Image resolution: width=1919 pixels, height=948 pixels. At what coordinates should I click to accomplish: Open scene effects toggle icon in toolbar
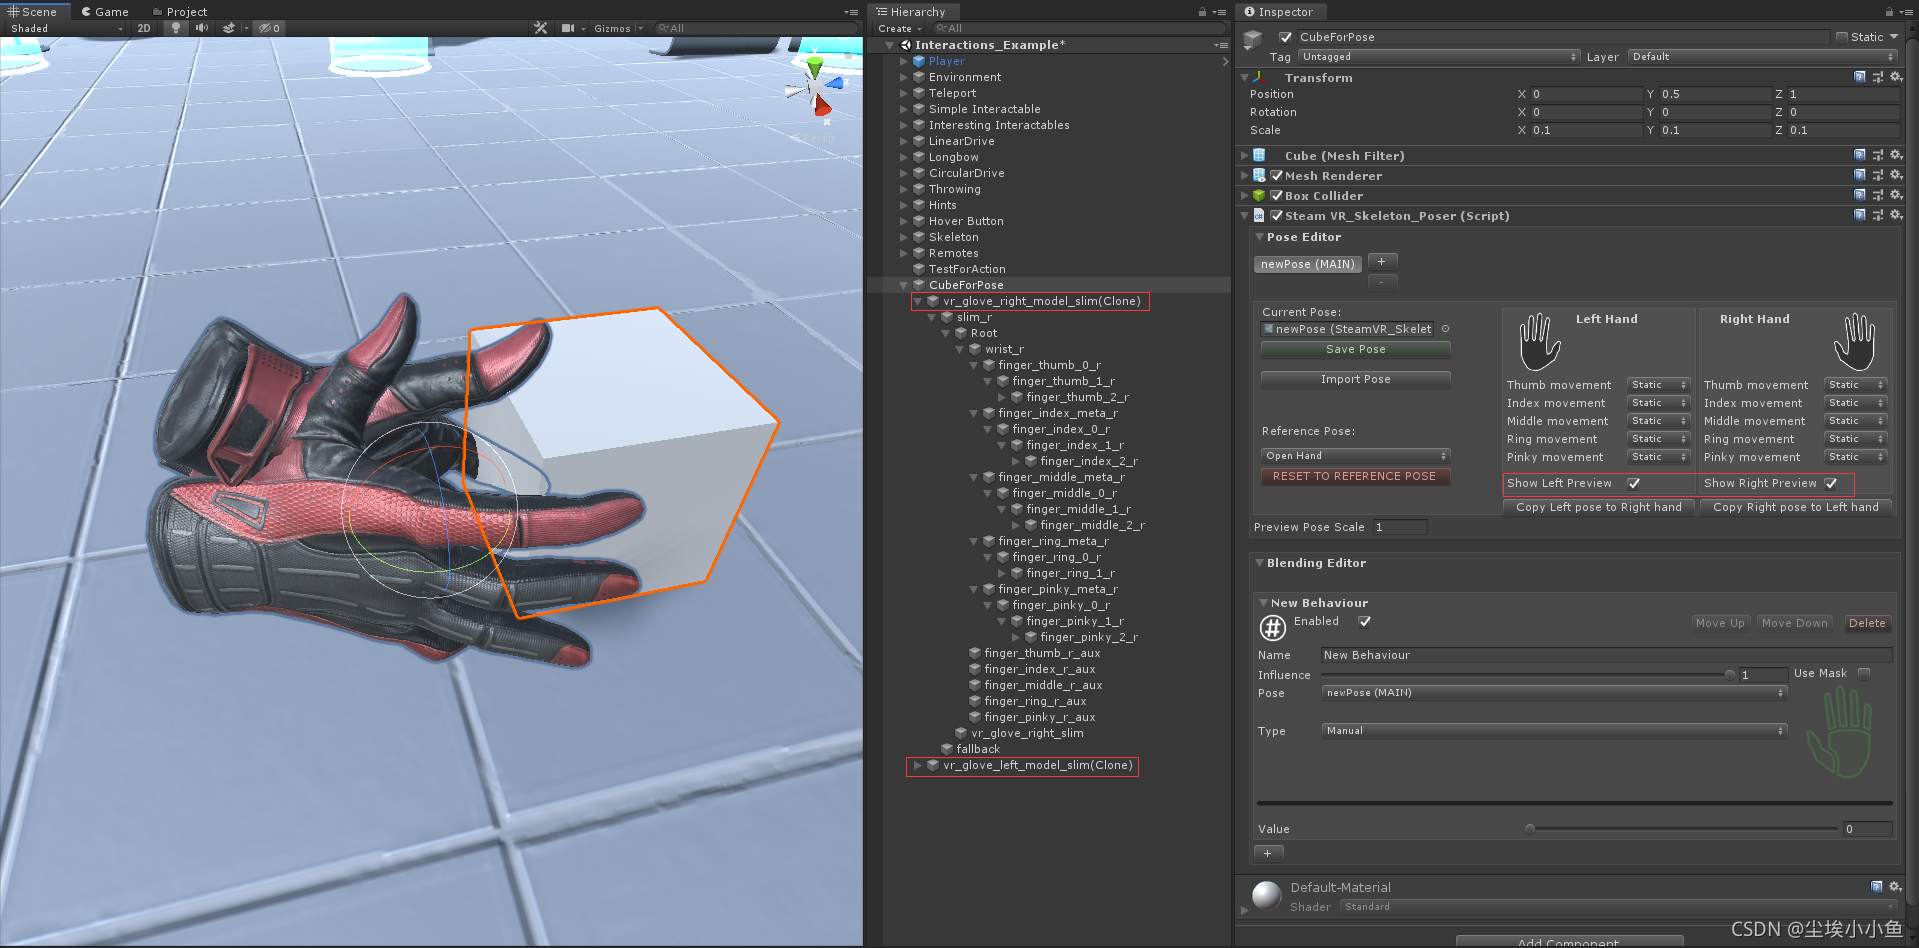[230, 28]
